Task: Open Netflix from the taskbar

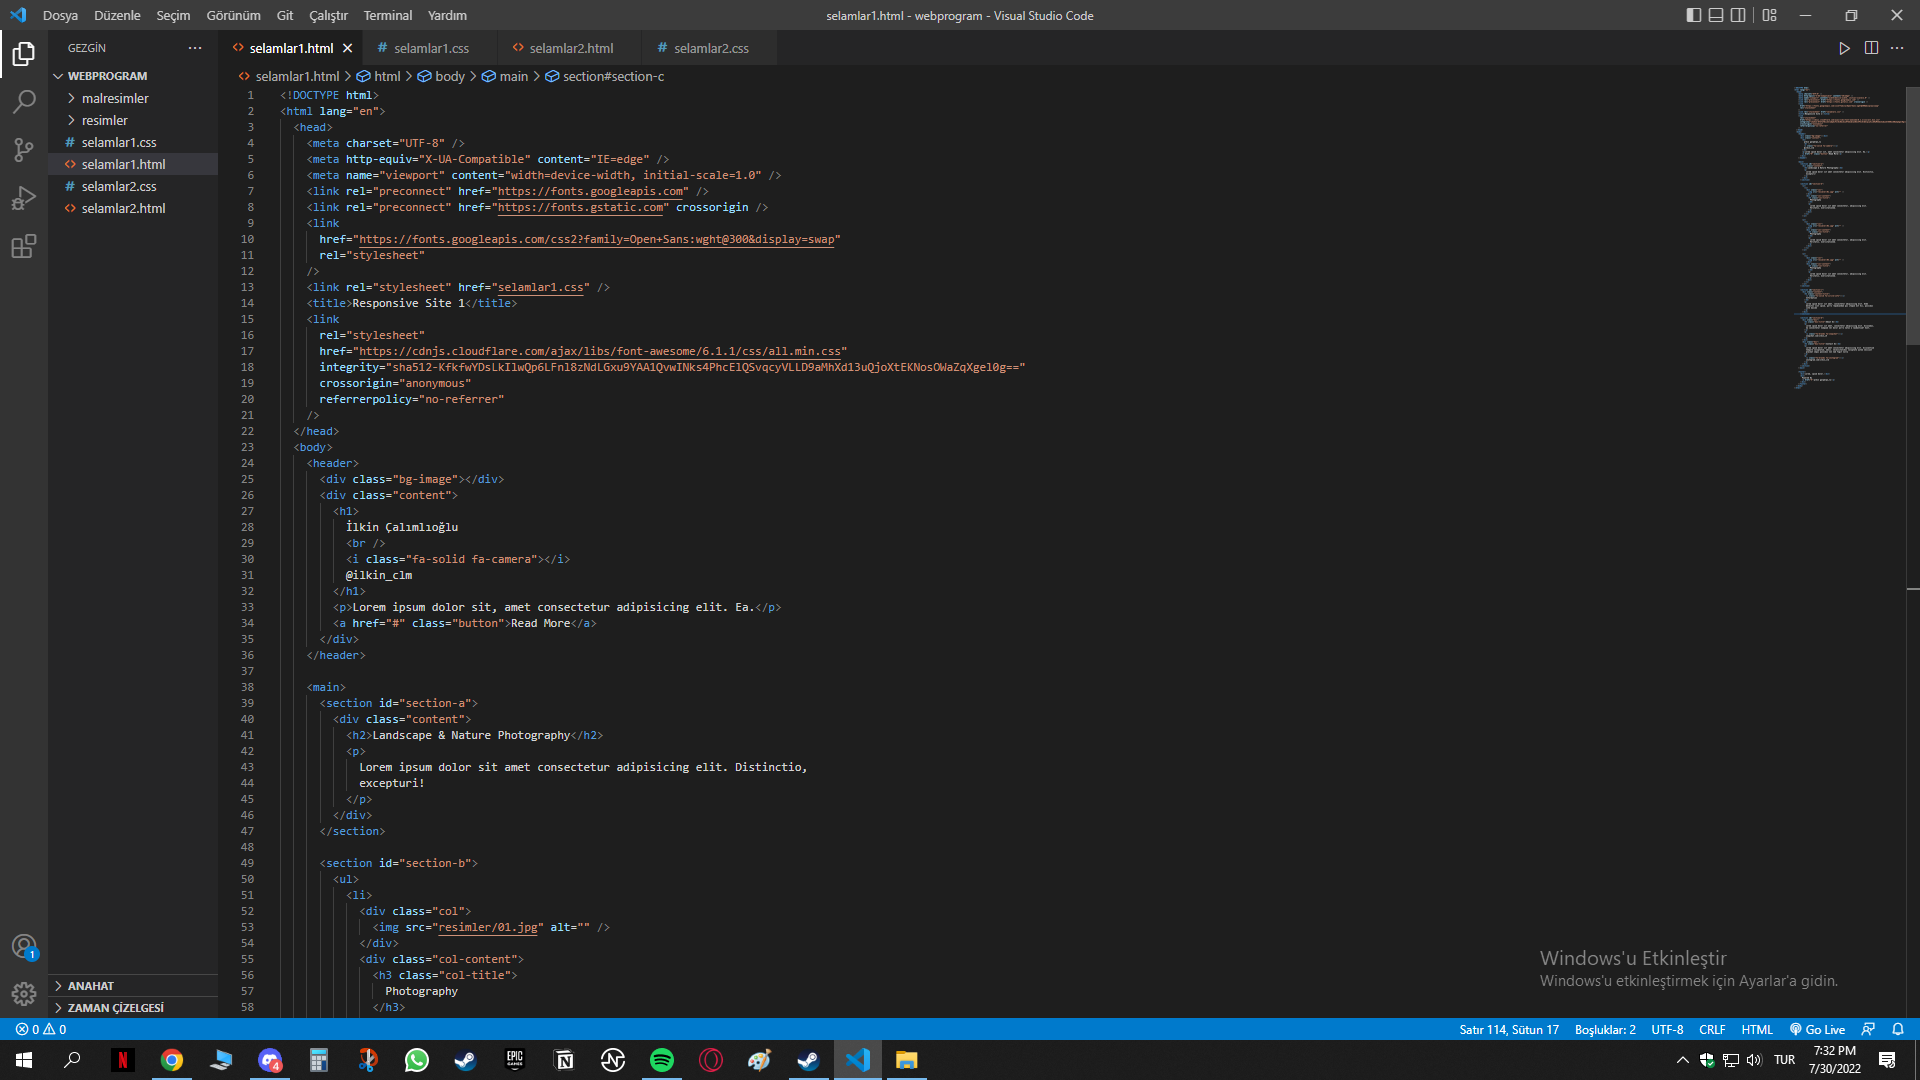Action: [x=123, y=1060]
